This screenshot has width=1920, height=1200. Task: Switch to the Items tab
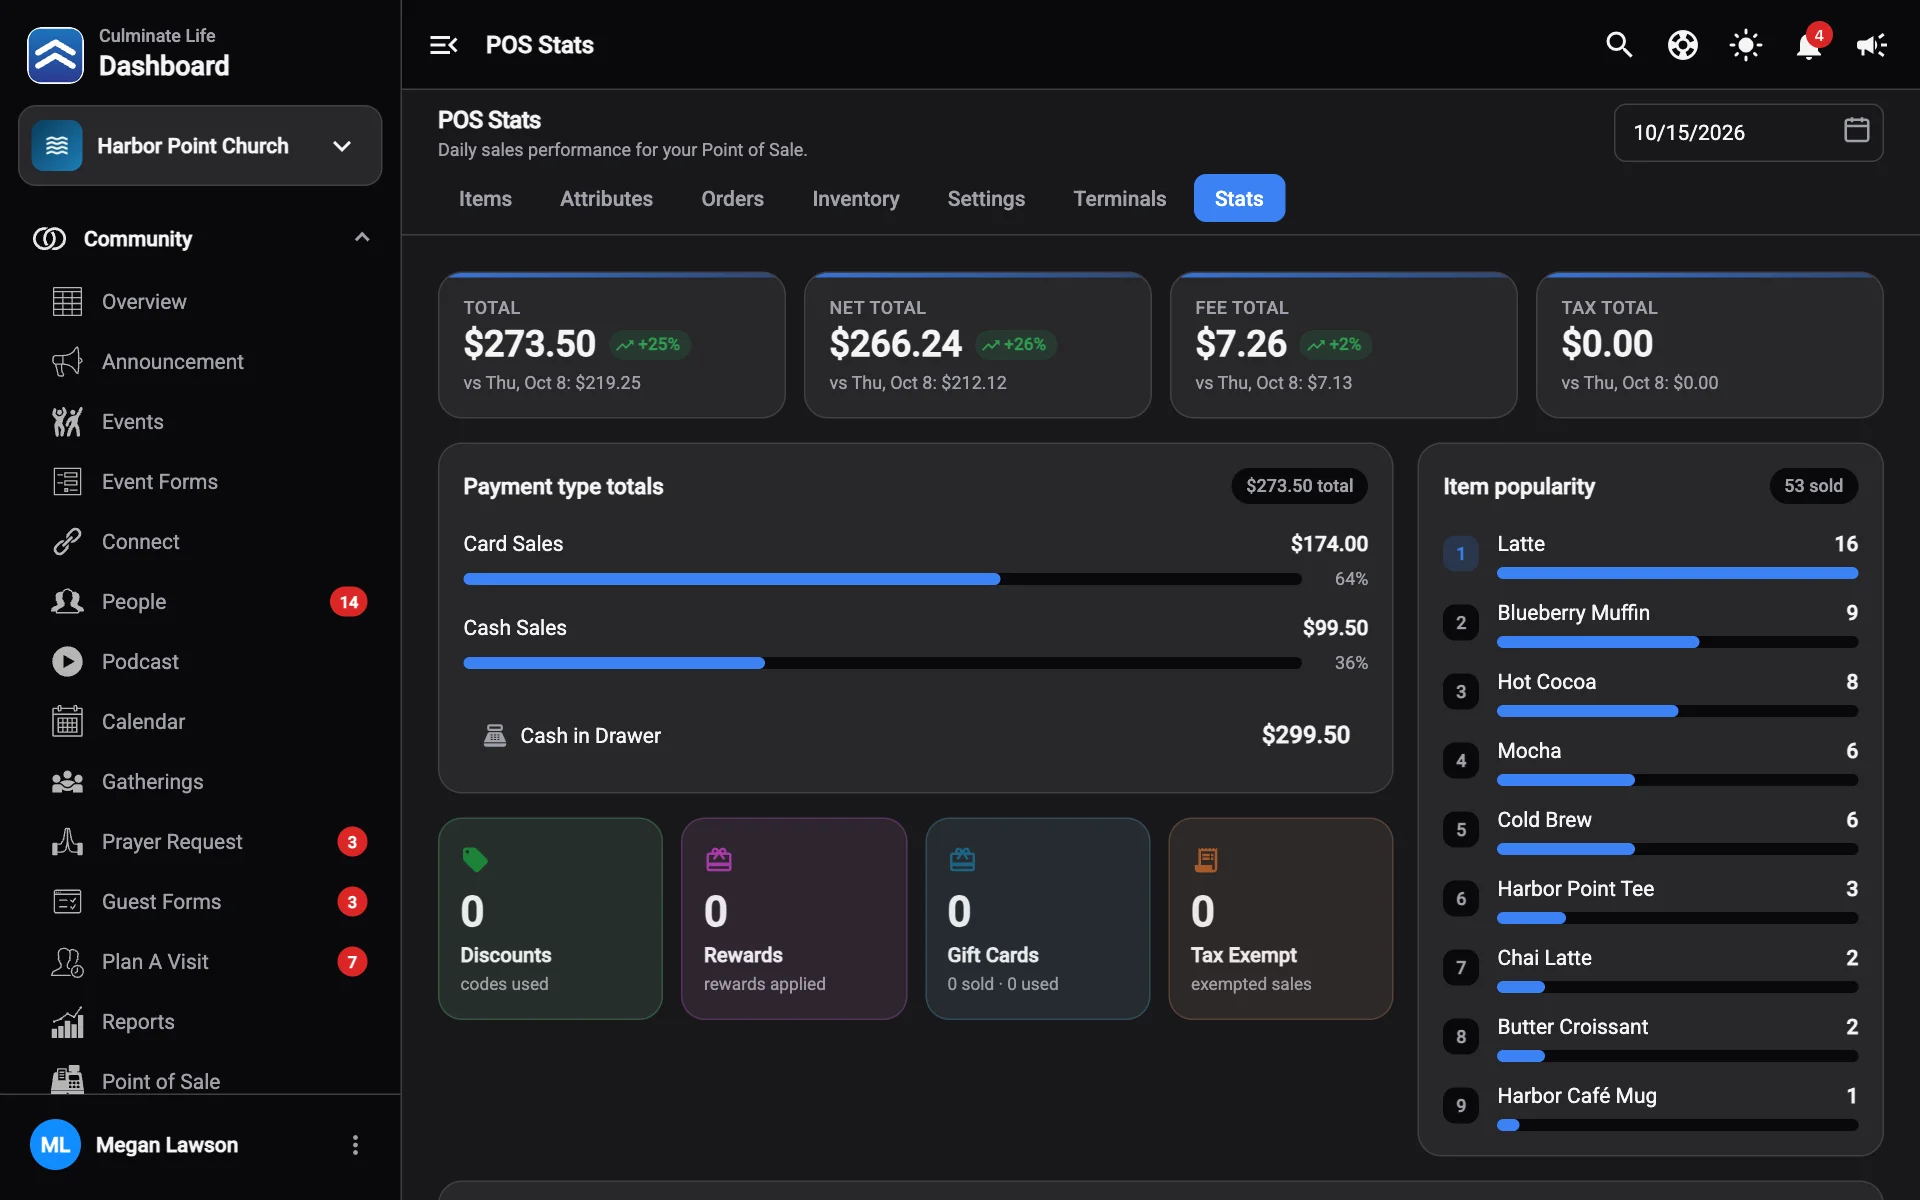[x=485, y=199]
